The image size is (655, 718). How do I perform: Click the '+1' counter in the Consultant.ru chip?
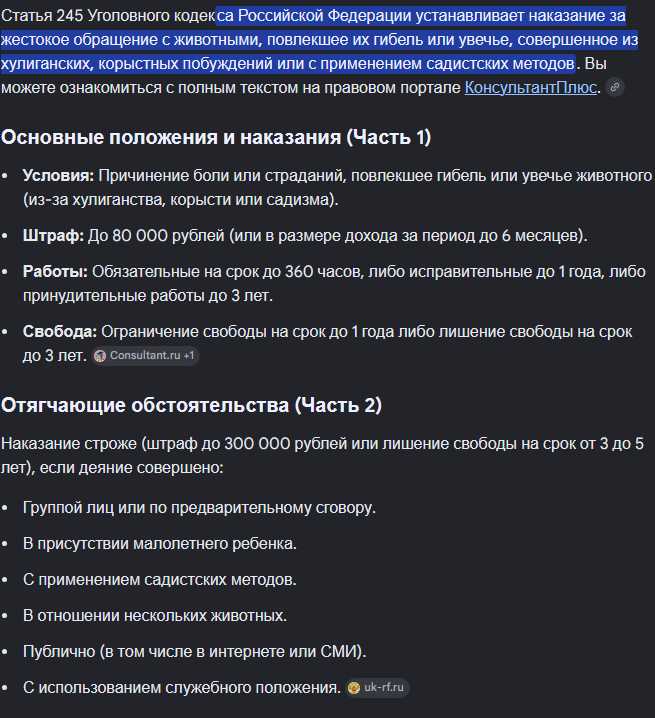point(189,355)
